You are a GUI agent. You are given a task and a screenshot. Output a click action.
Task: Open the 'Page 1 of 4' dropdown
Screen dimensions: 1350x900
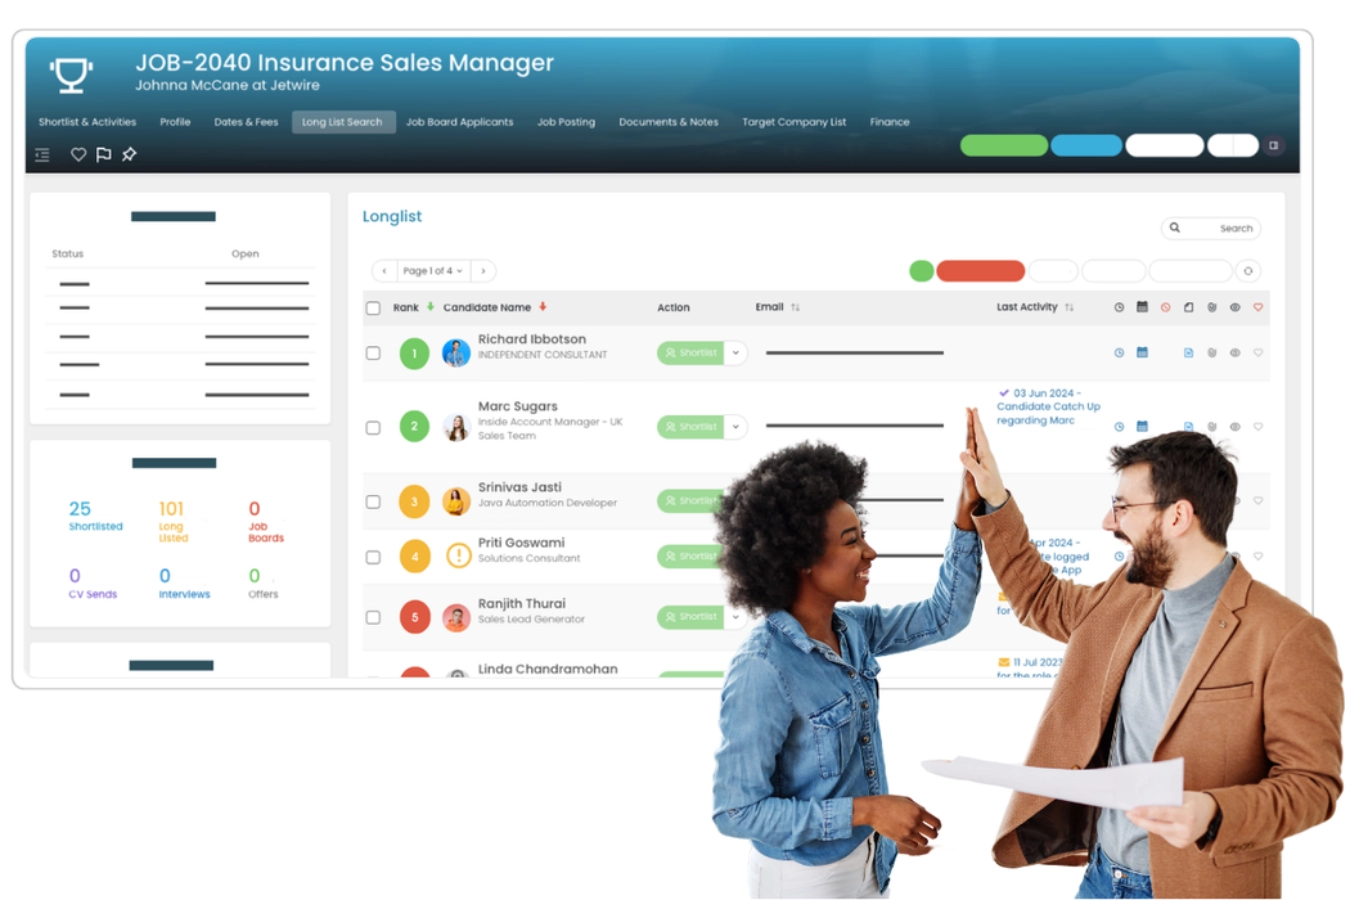coord(433,271)
